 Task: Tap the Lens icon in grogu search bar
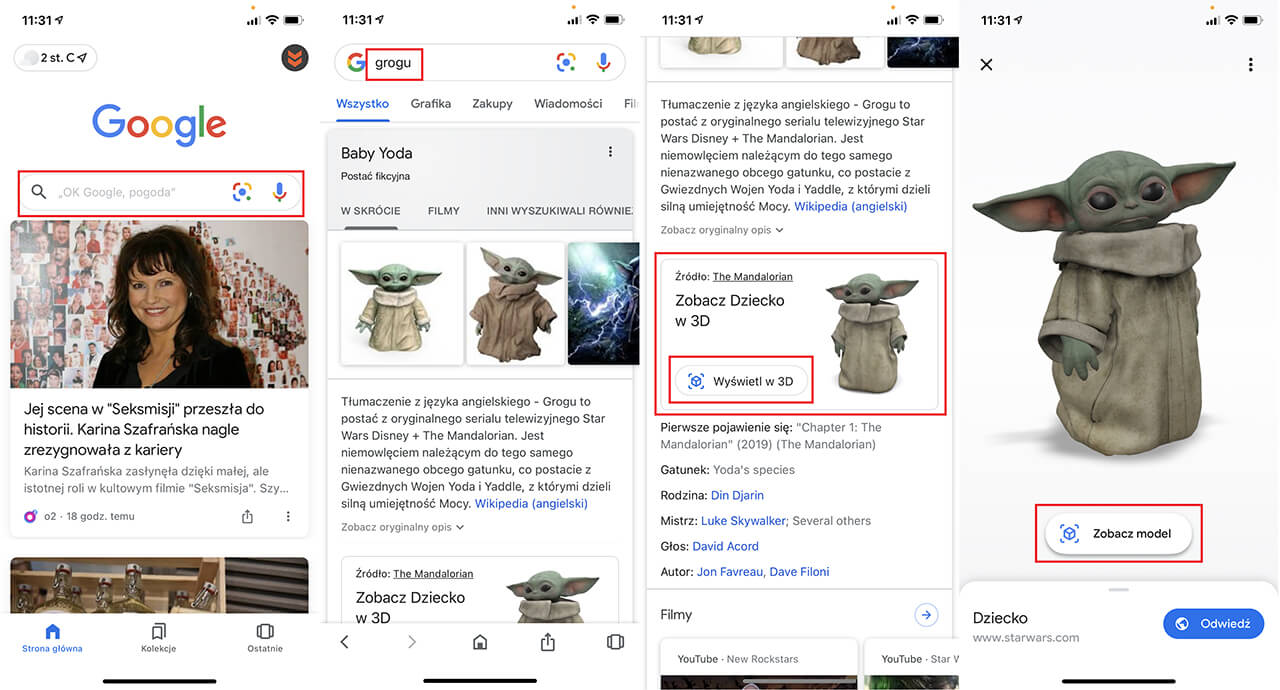point(566,63)
